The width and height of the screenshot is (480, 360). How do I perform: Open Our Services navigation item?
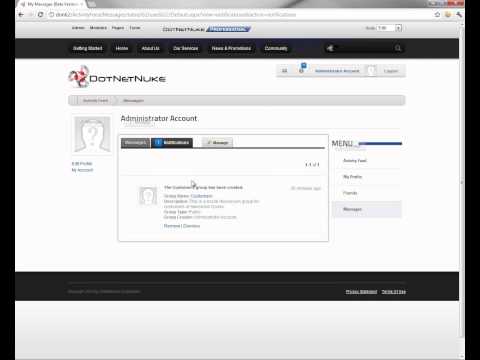click(x=186, y=48)
